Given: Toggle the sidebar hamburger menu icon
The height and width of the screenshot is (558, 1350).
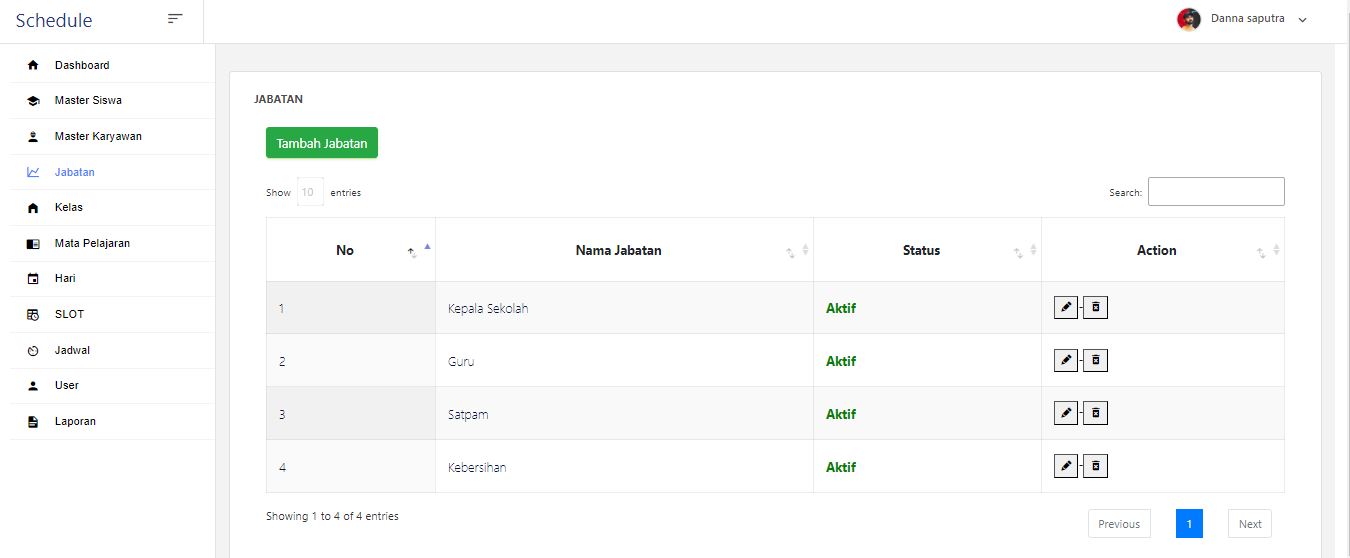Looking at the screenshot, I should point(175,19).
